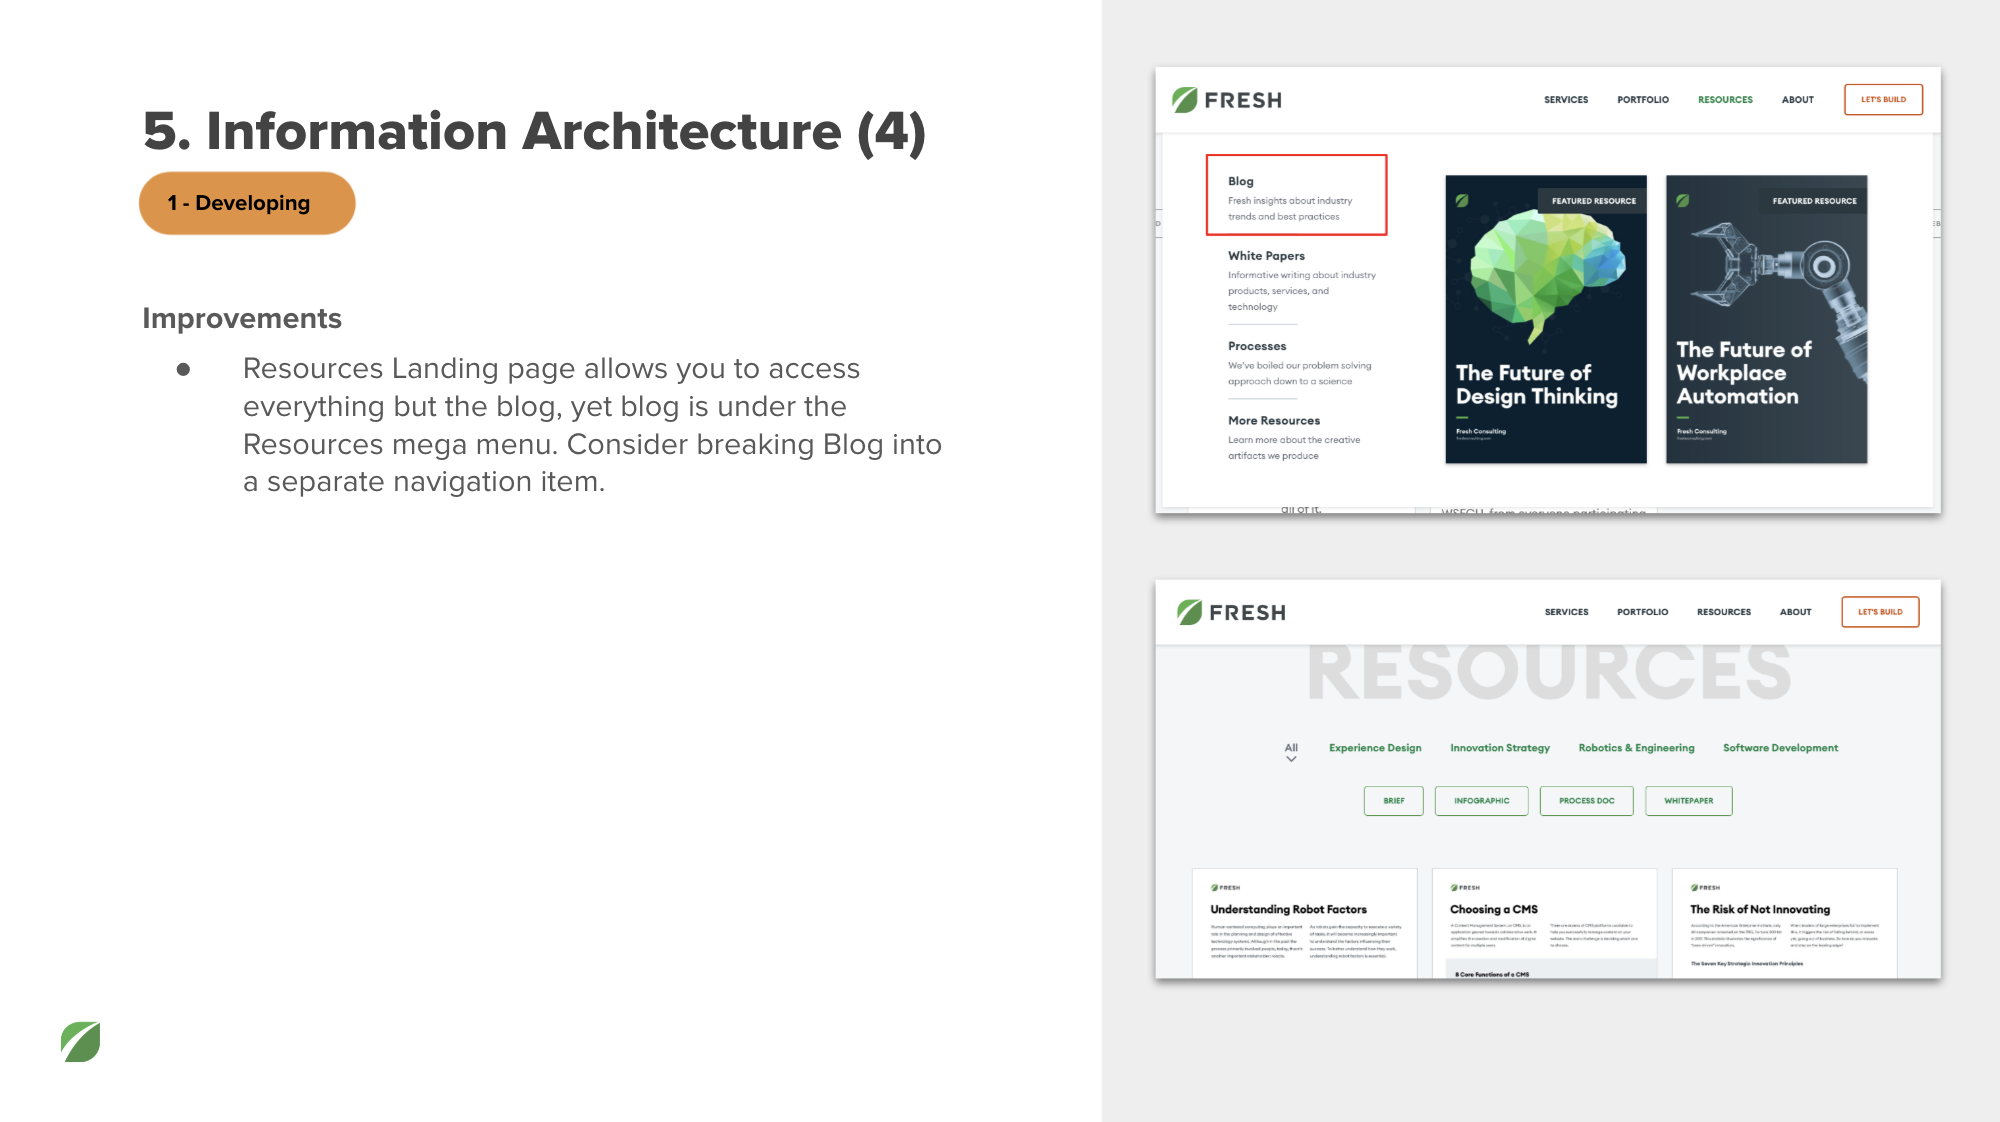Viewport: 2000px width, 1122px height.
Task: Expand the All filter chevron
Action: tap(1291, 759)
